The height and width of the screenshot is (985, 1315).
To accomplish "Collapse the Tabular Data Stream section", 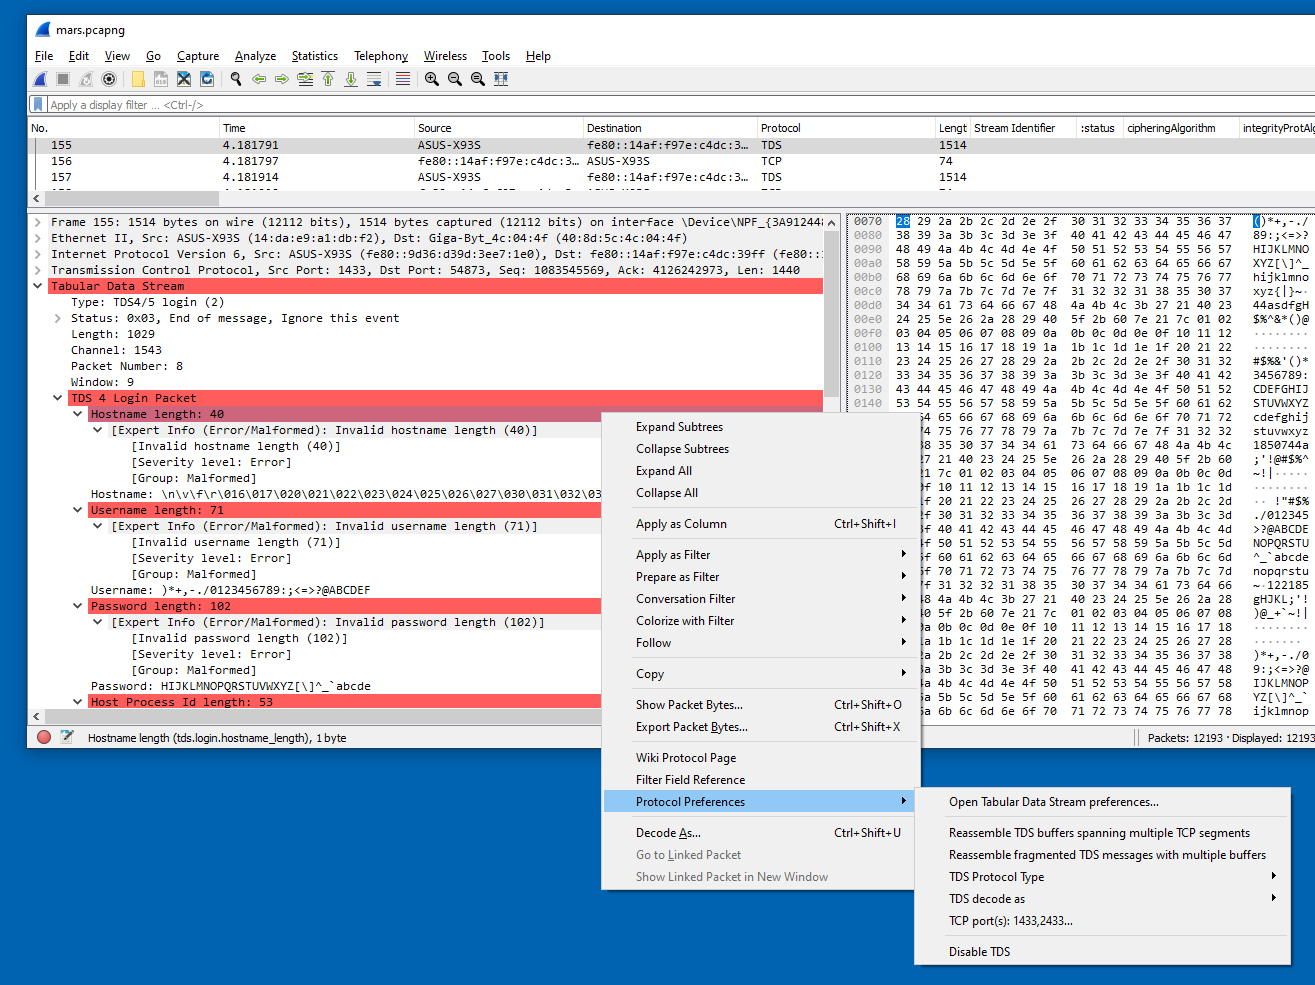I will [x=38, y=286].
